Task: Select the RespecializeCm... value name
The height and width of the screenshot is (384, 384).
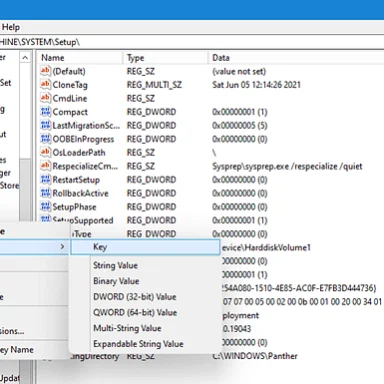Action: pyautogui.click(x=85, y=166)
